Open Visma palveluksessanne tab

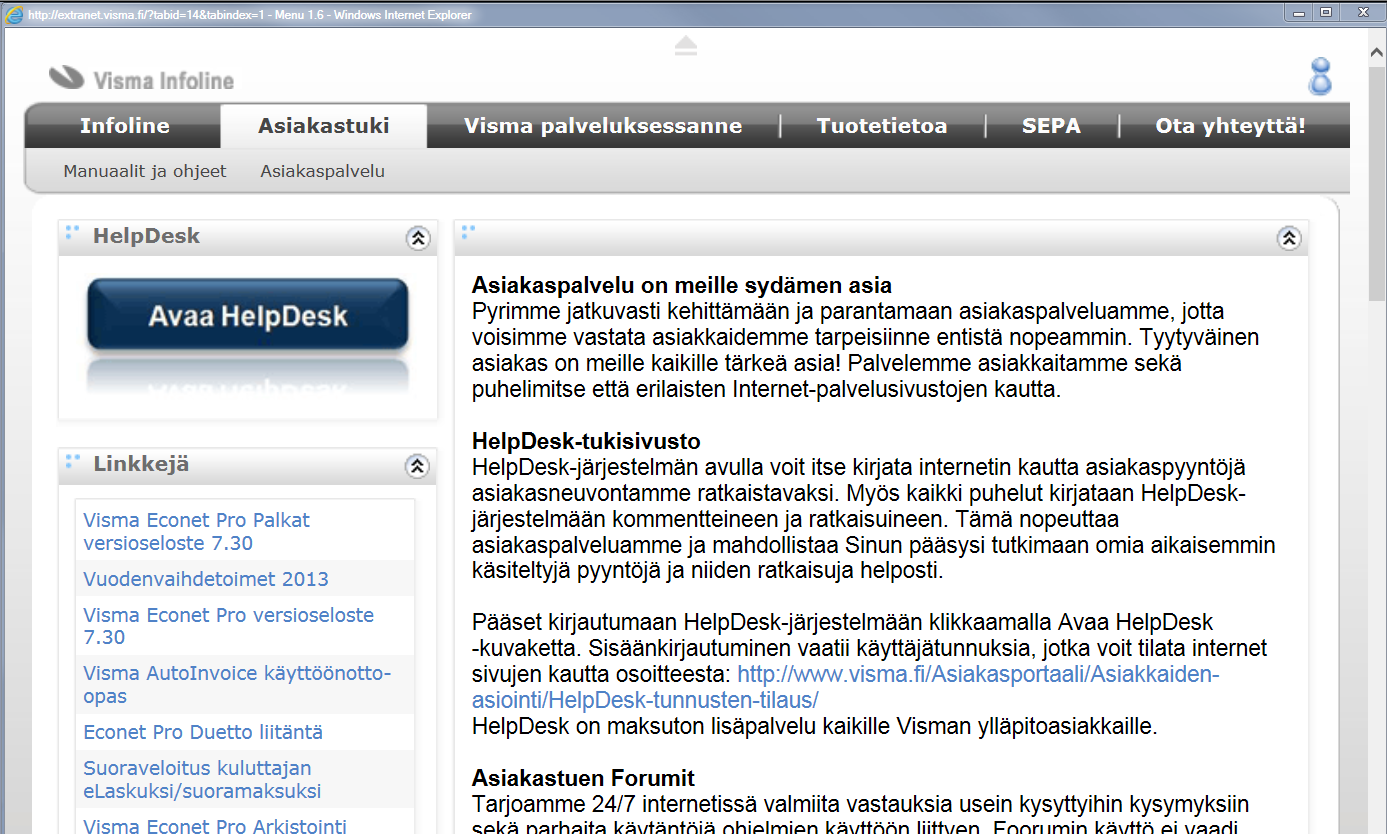603,126
